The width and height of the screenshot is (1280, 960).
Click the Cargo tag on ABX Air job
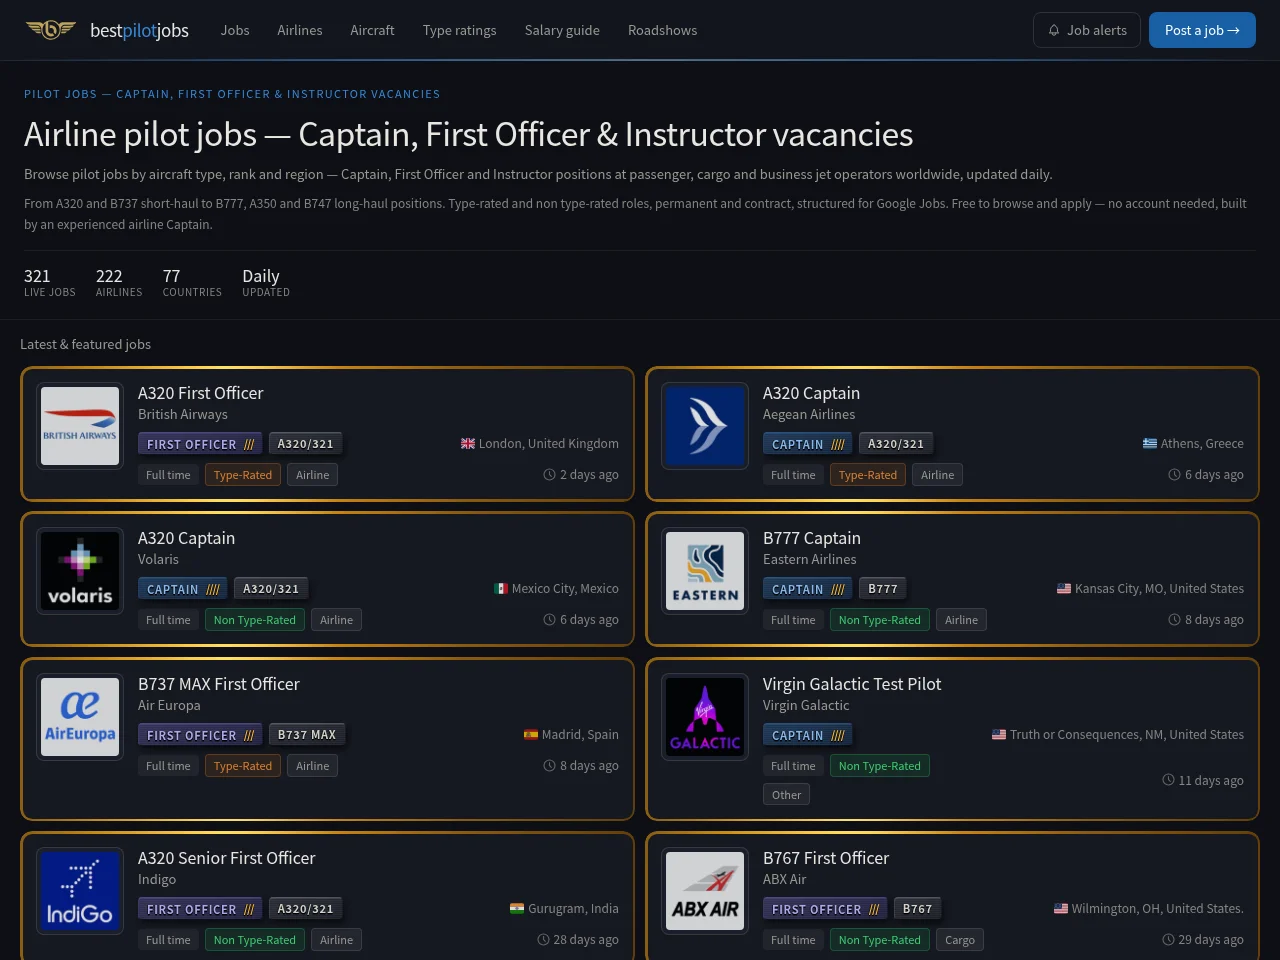tap(960, 940)
